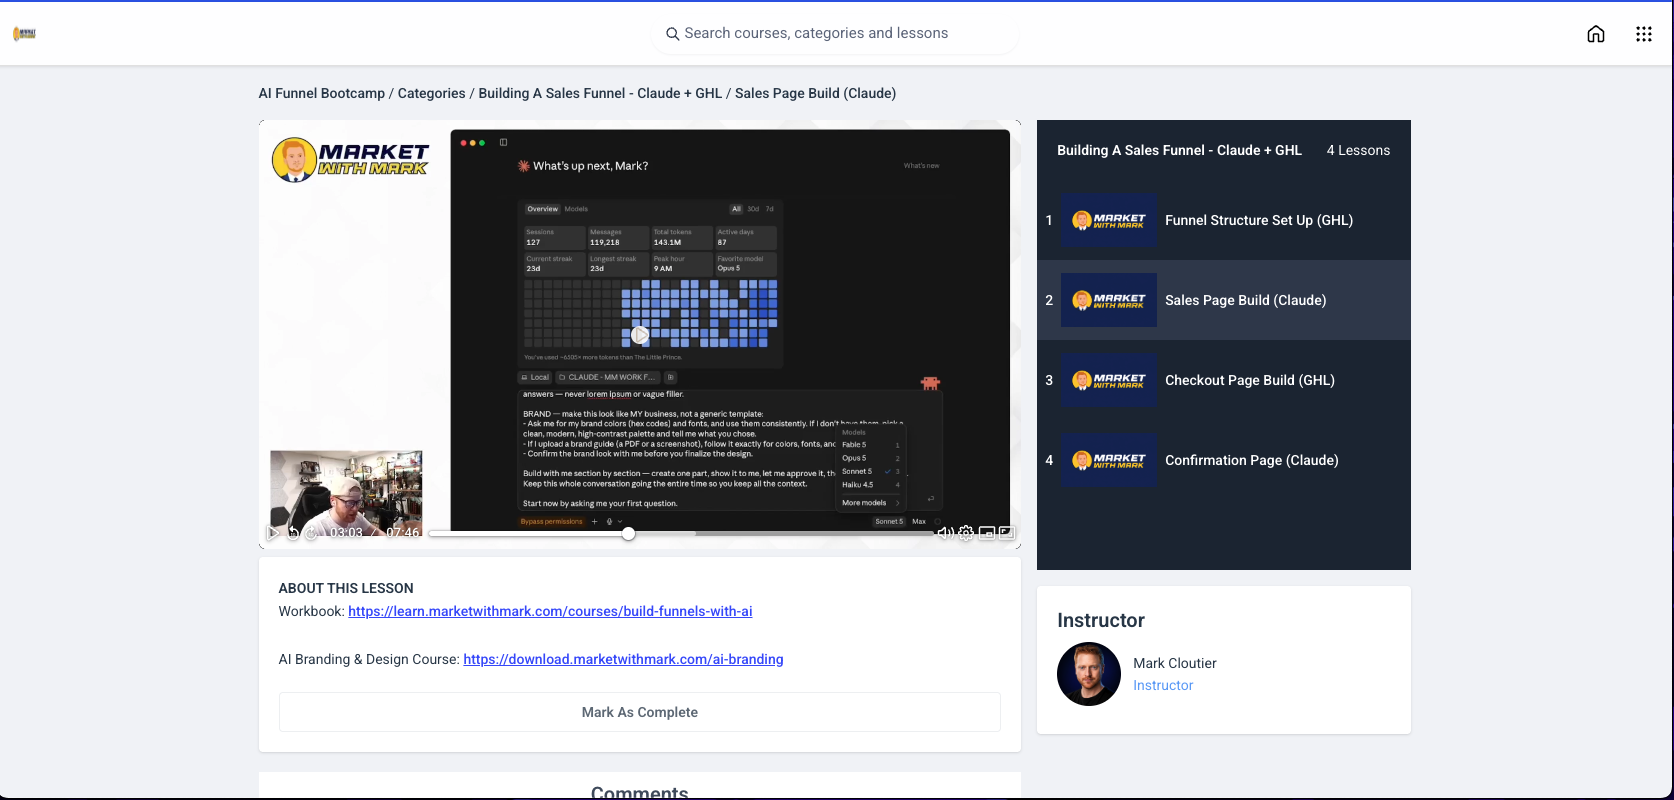Viewport: 1674px width, 800px height.
Task: Click the Comments heading
Action: point(640,792)
